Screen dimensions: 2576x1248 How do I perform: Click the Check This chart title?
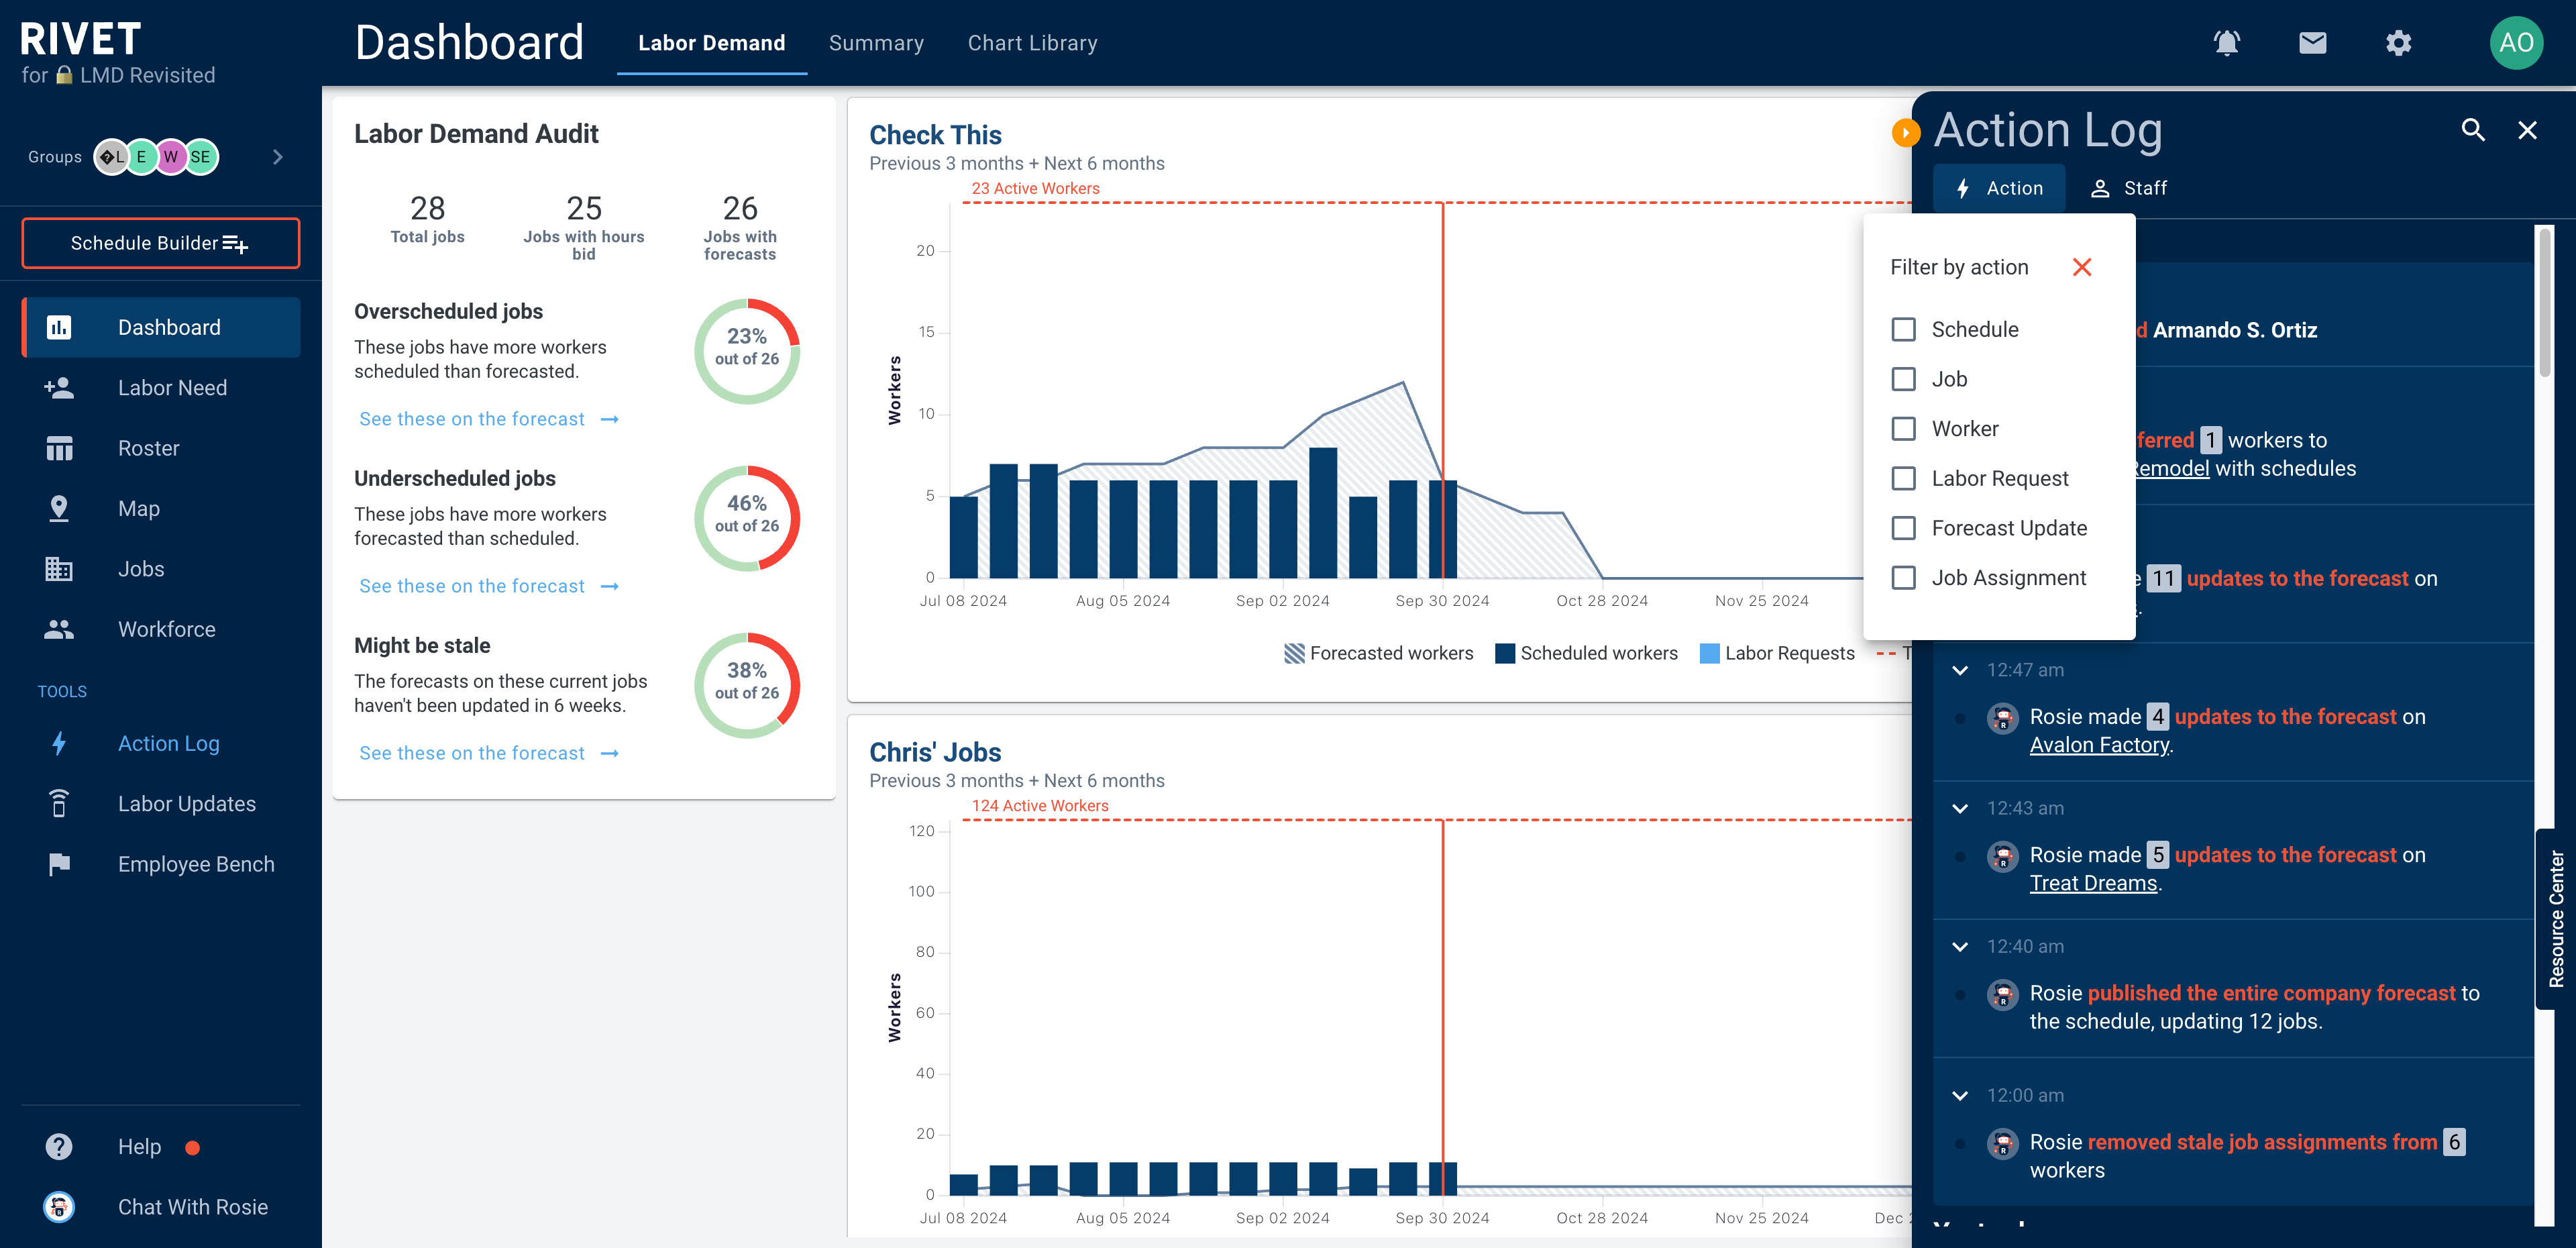pyautogui.click(x=935, y=134)
